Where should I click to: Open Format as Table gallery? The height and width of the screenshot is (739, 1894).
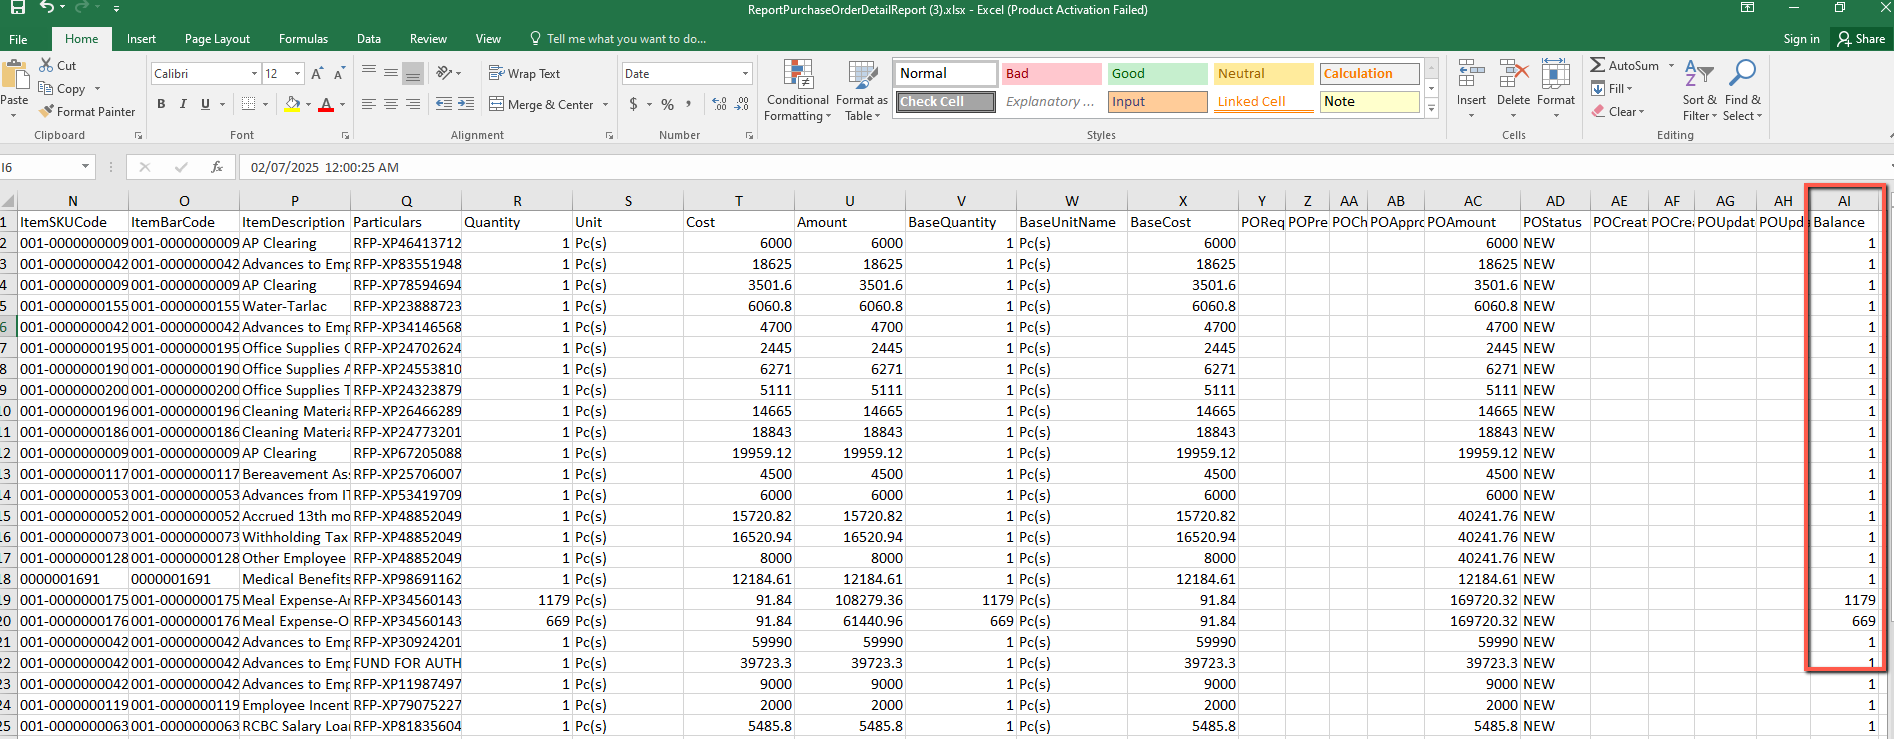(862, 91)
